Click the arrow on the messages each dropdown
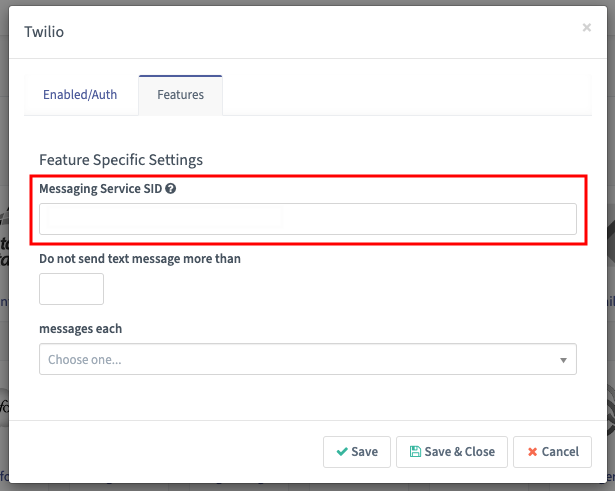This screenshot has width=615, height=491. click(563, 360)
